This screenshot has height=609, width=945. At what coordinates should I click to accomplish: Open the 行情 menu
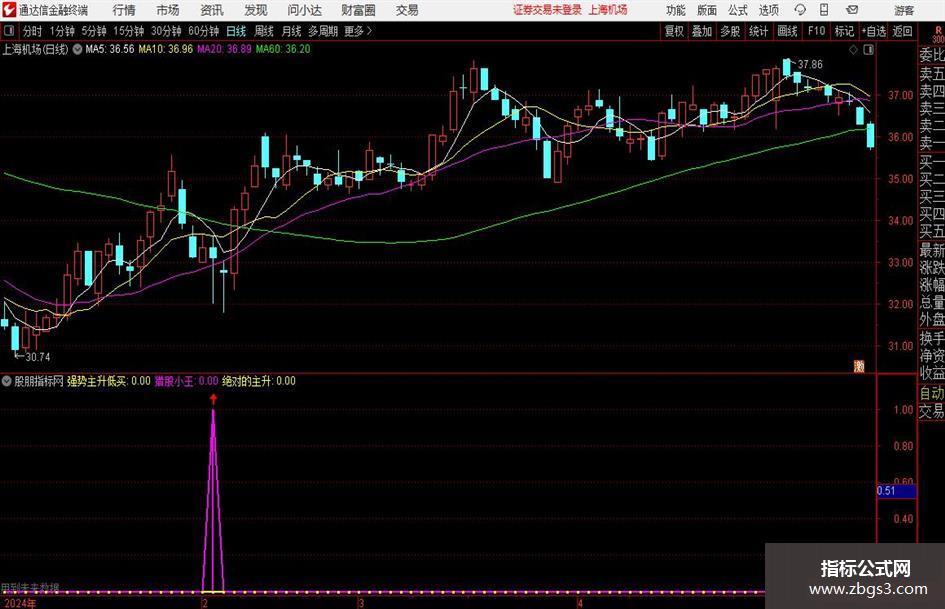(124, 10)
